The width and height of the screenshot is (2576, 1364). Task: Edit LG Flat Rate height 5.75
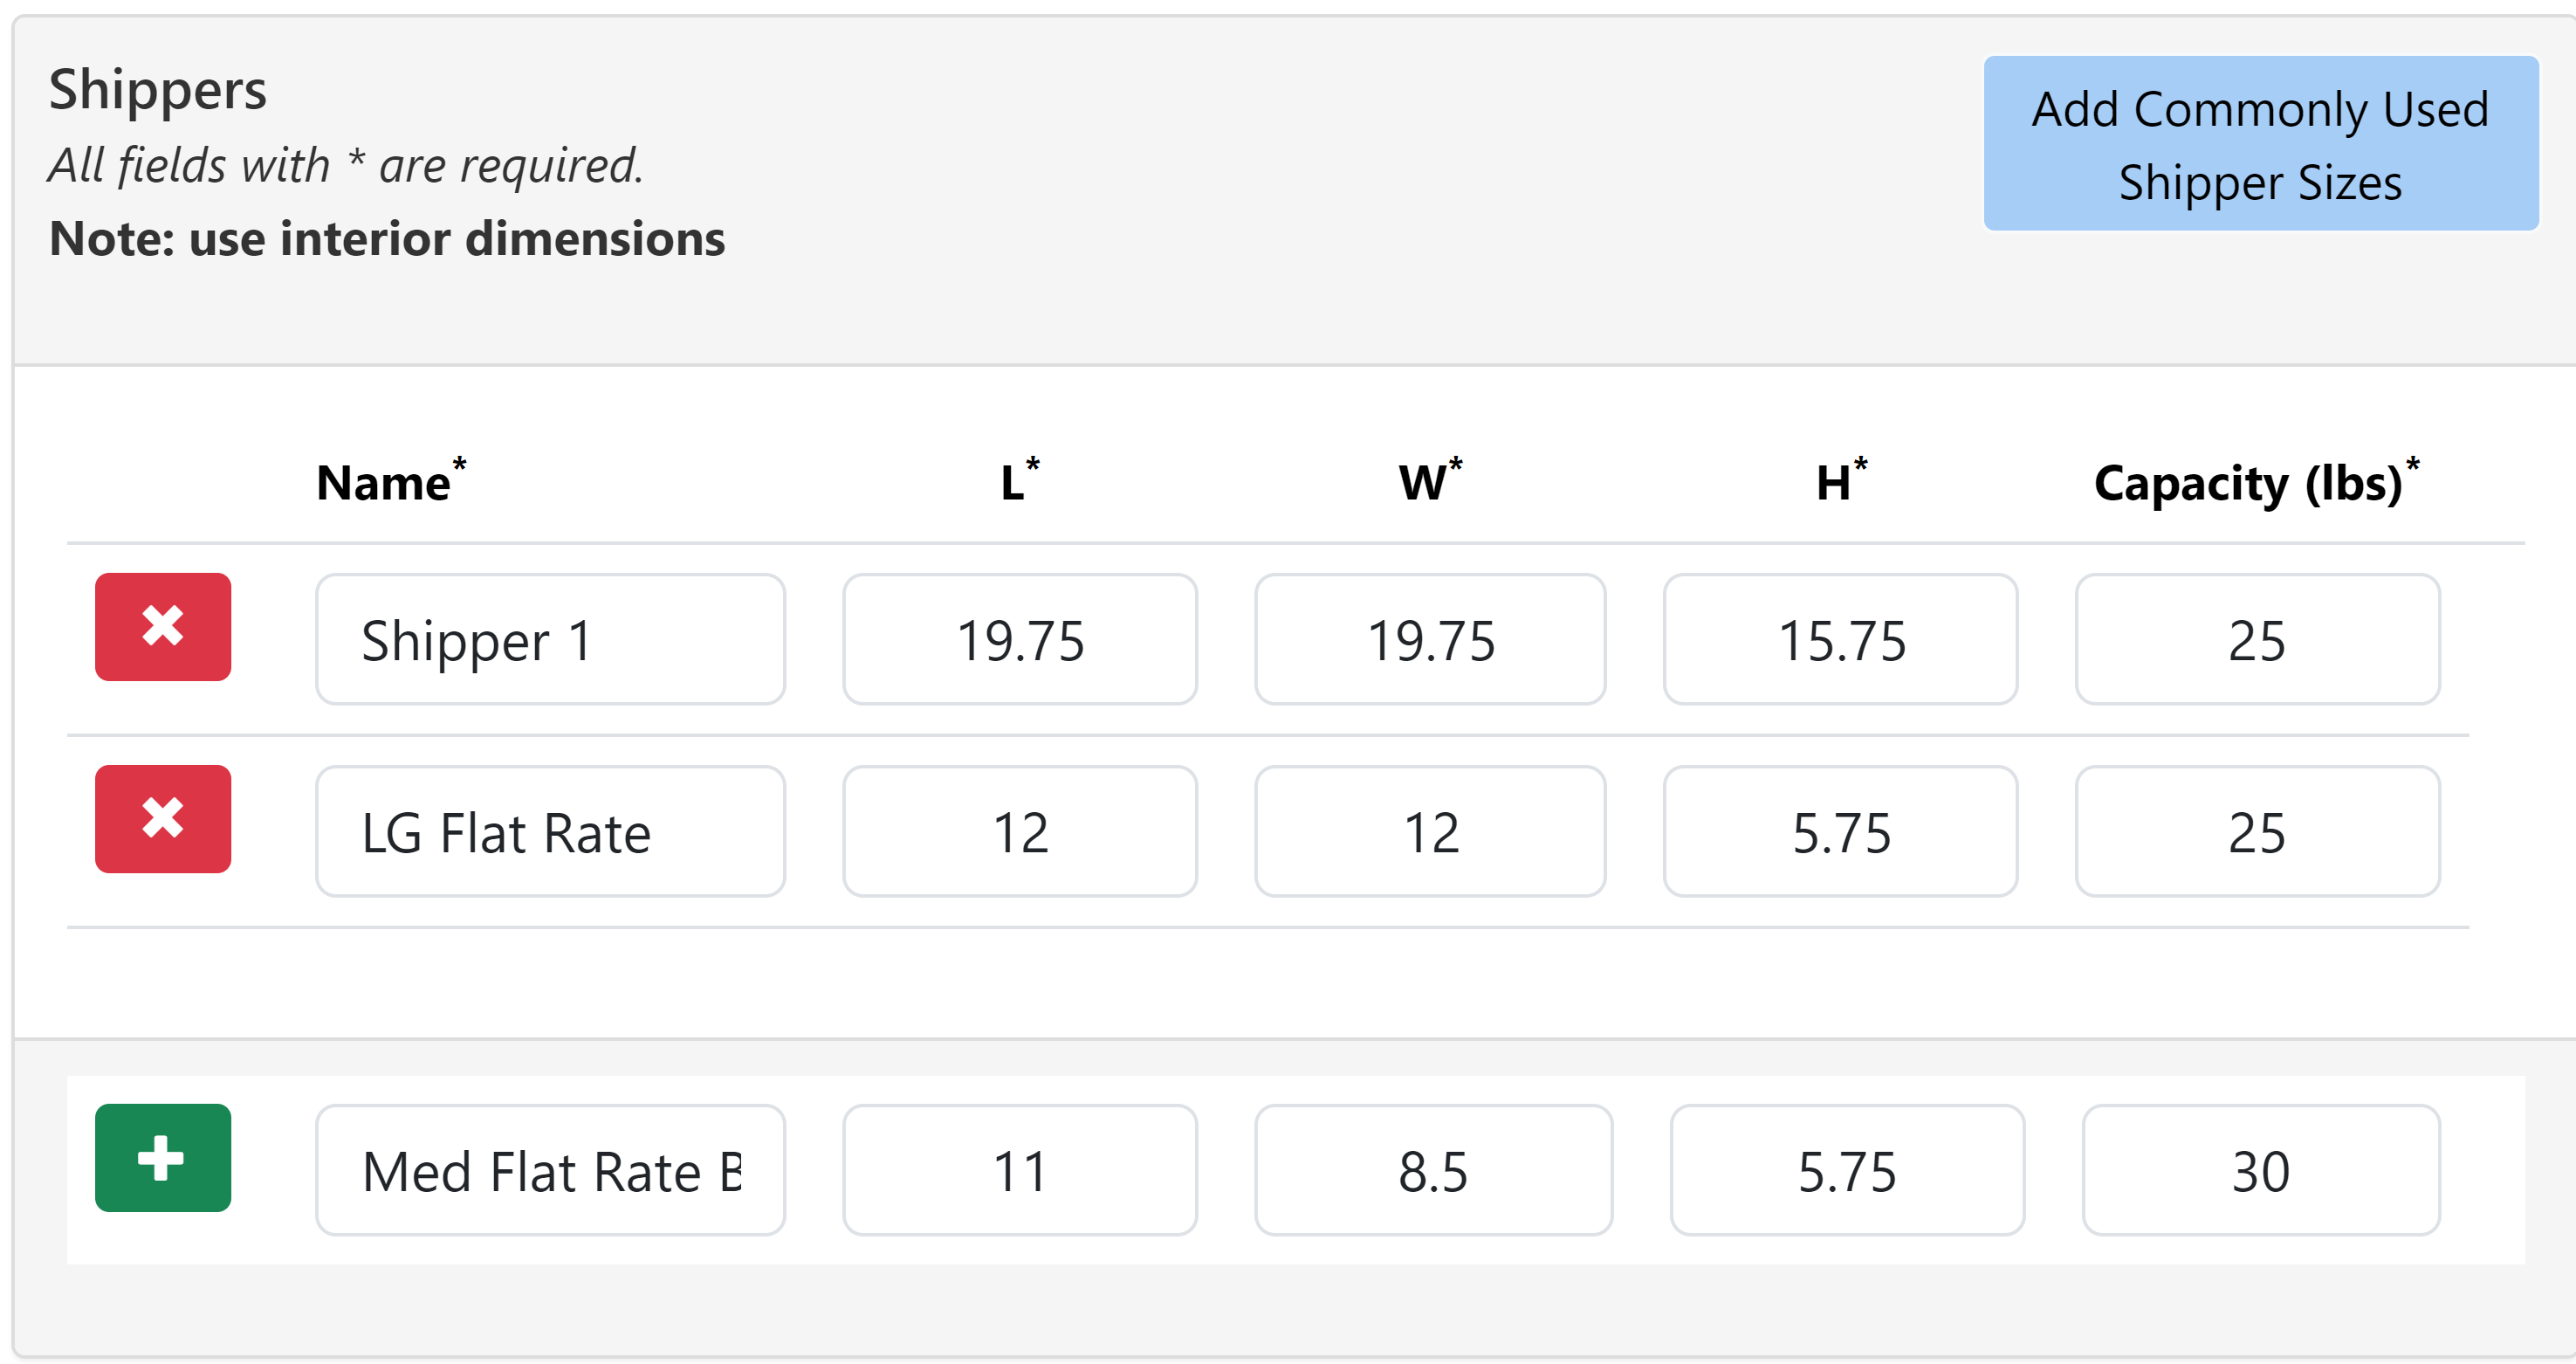1840,832
